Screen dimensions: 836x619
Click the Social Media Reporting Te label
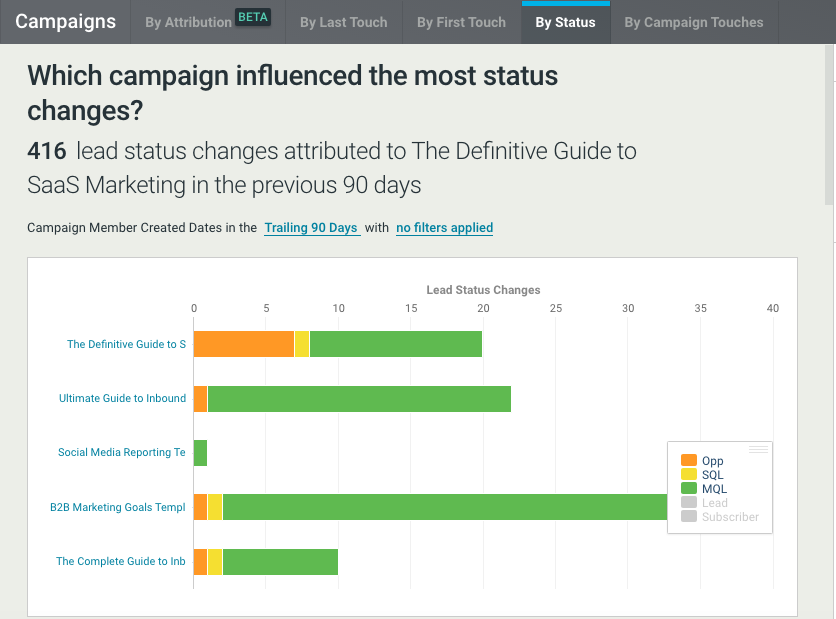[x=121, y=452]
